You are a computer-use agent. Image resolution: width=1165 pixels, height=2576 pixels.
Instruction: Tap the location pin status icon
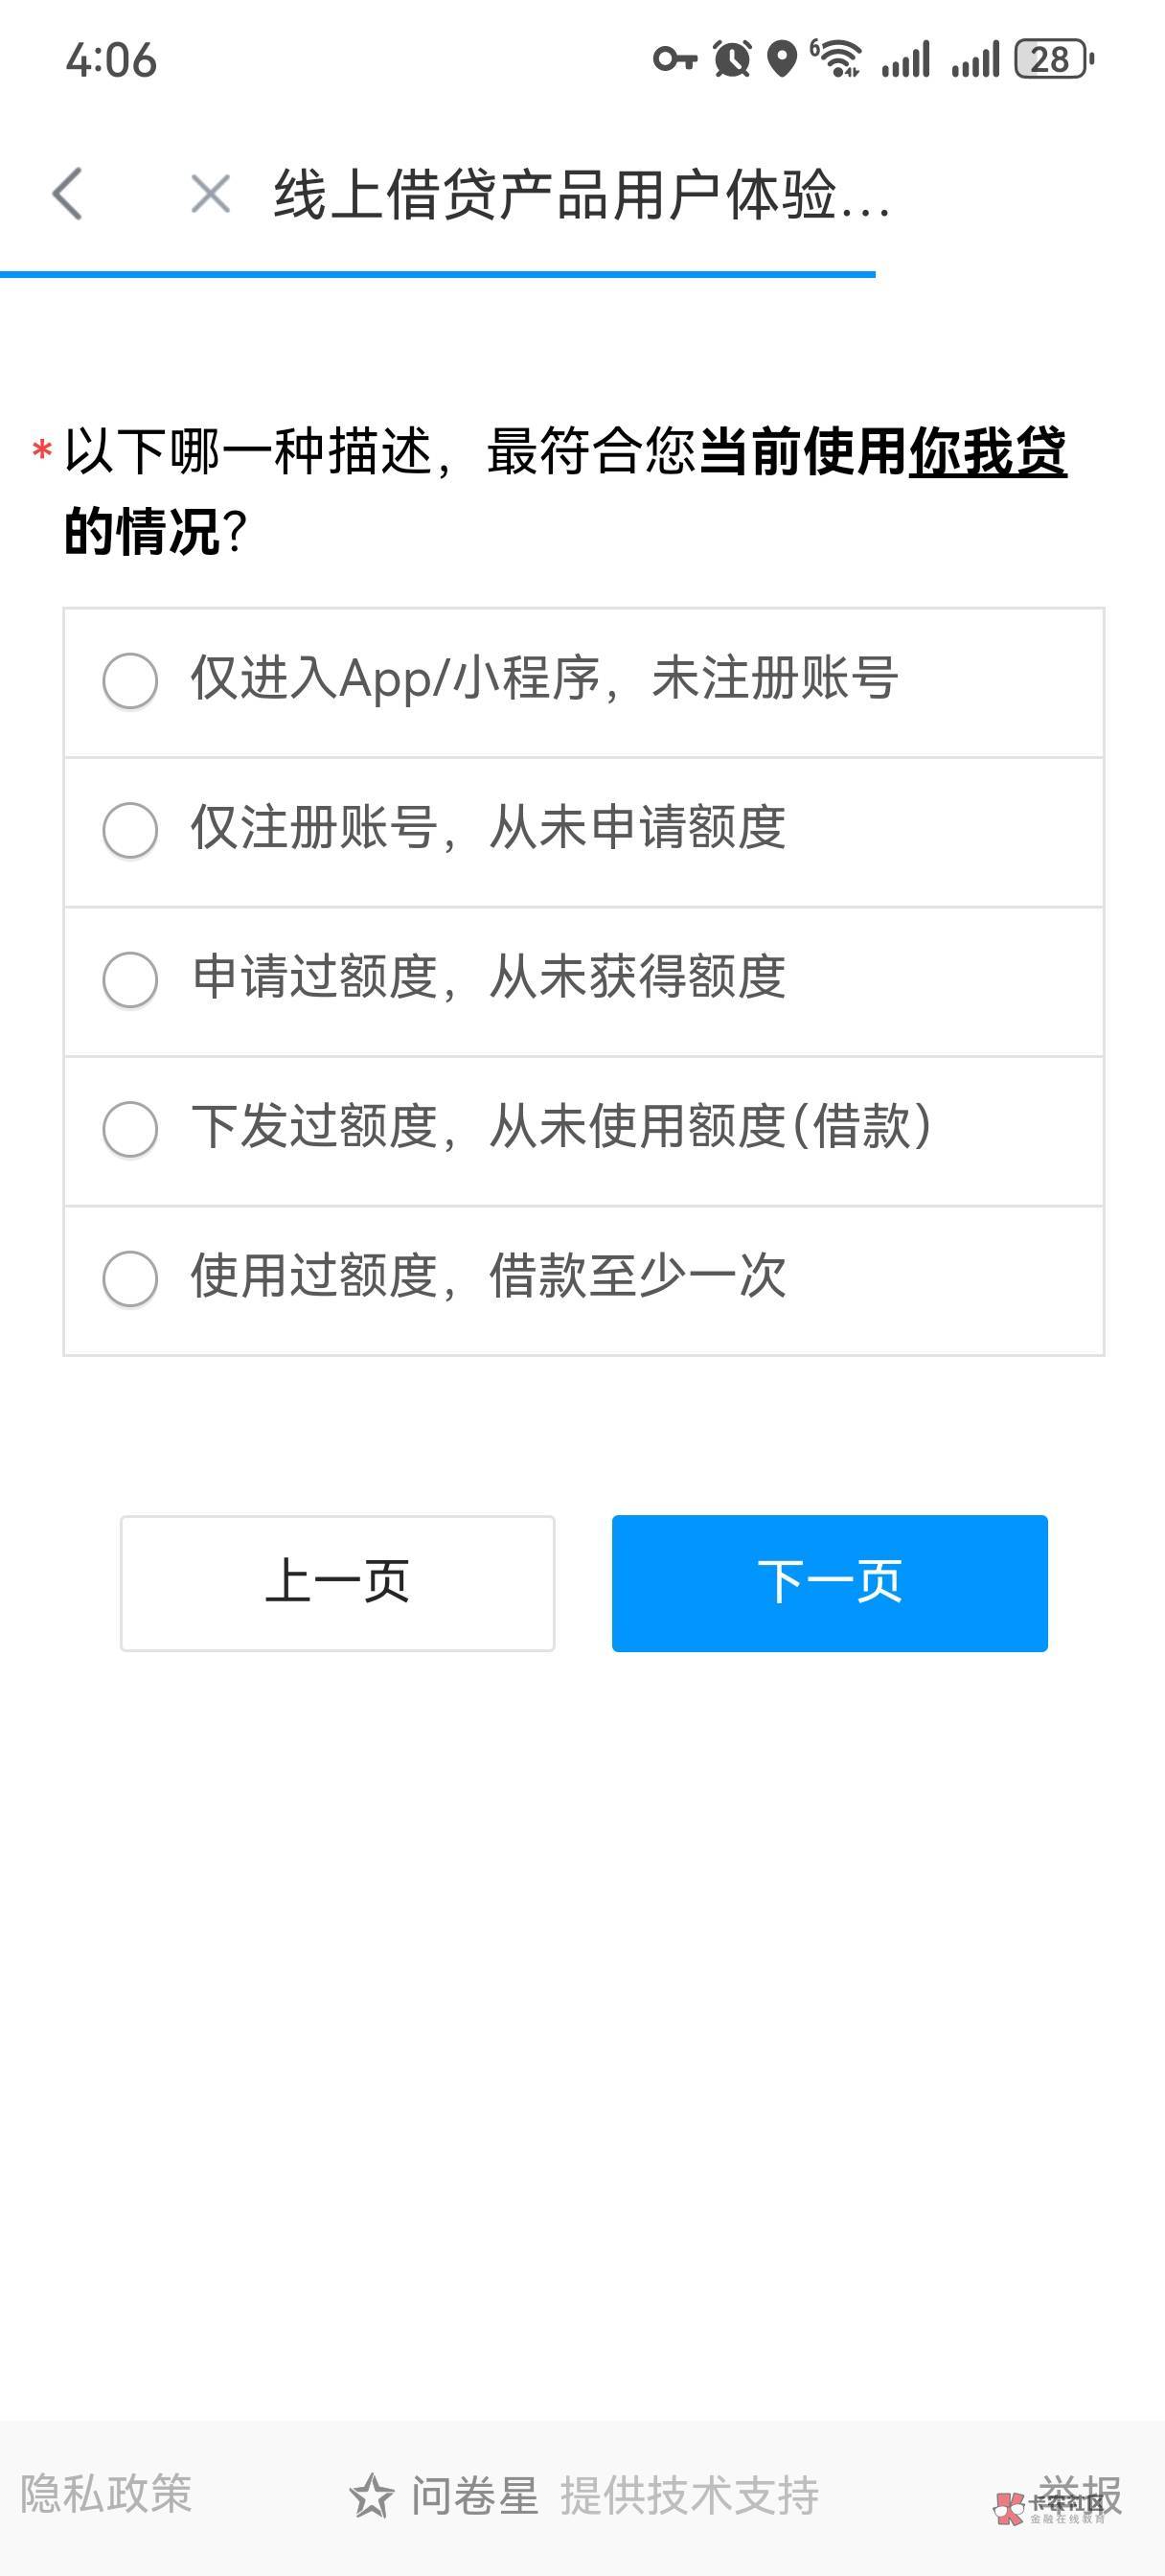point(782,59)
